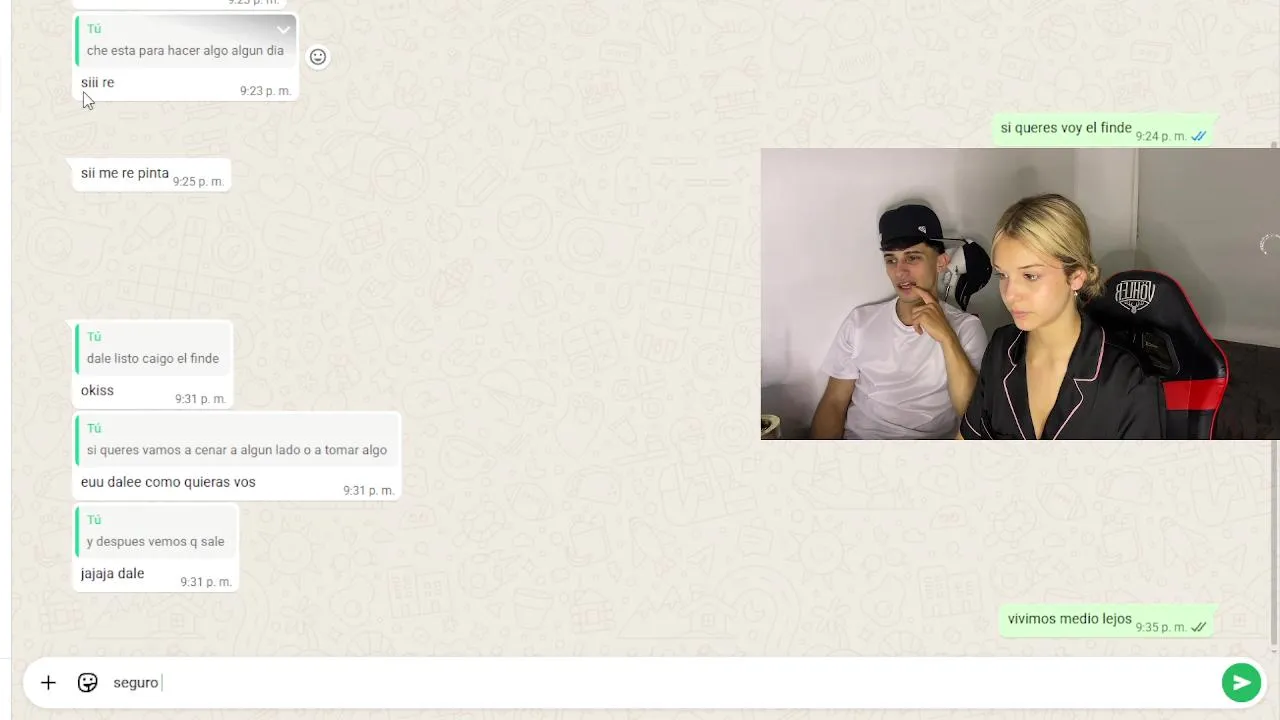The width and height of the screenshot is (1280, 720).
Task: Open quoted message 'che esta para hacer algo algun dia'
Action: (185, 40)
